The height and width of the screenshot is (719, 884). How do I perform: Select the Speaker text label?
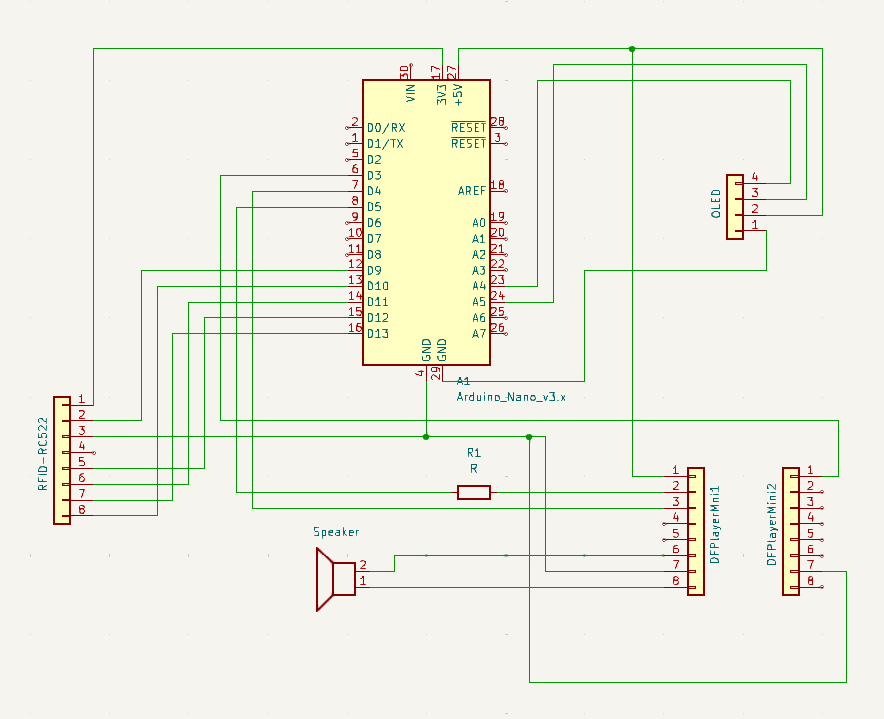tap(336, 532)
